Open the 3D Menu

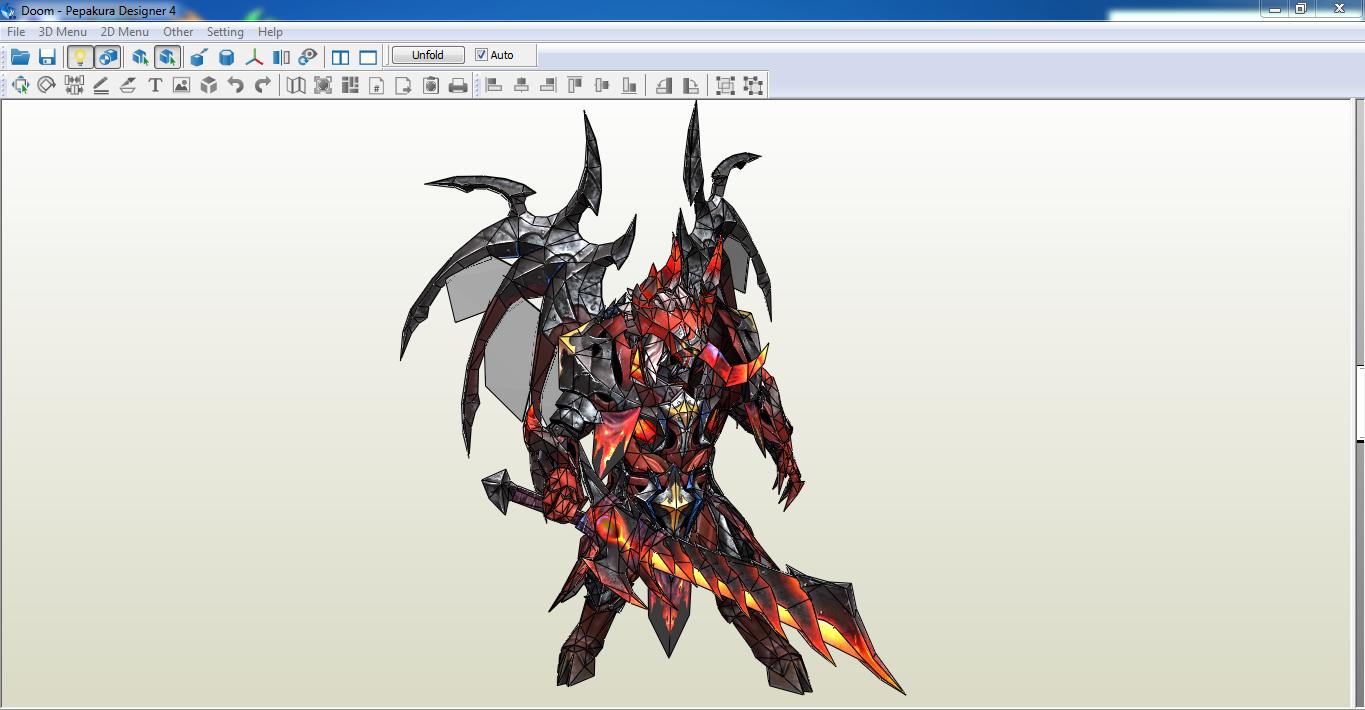[63, 32]
